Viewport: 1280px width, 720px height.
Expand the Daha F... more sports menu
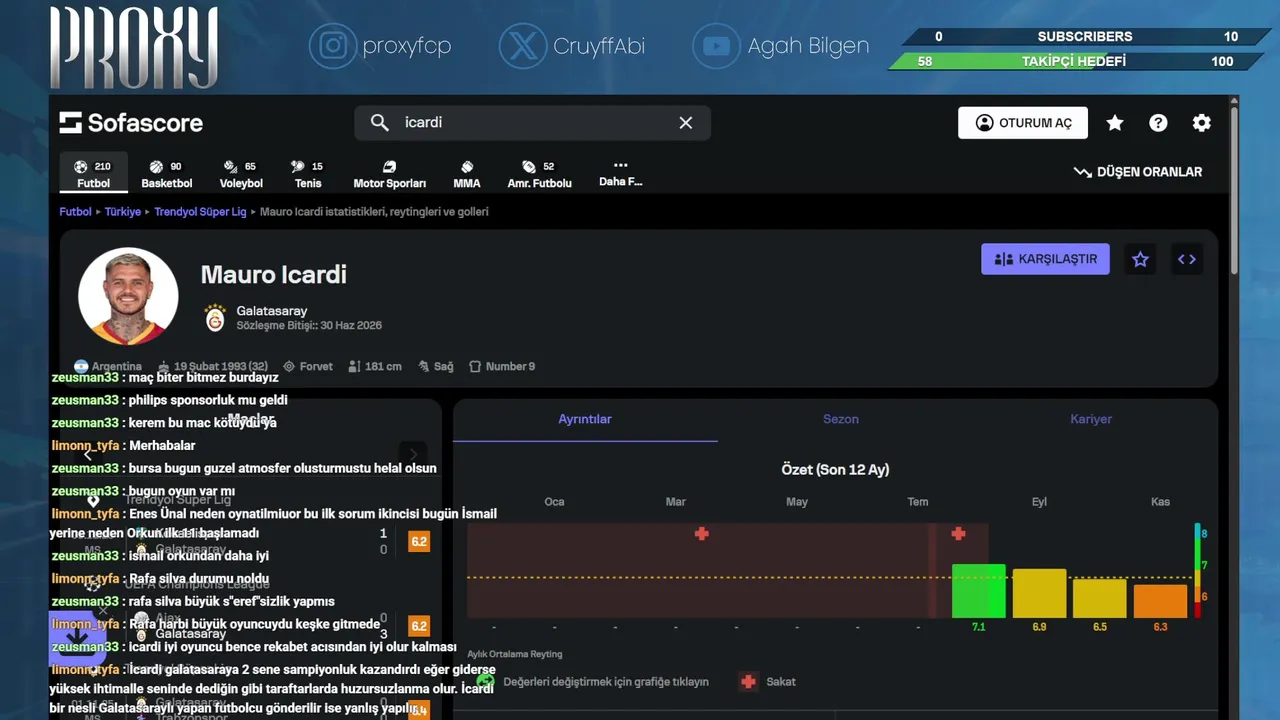pos(621,174)
